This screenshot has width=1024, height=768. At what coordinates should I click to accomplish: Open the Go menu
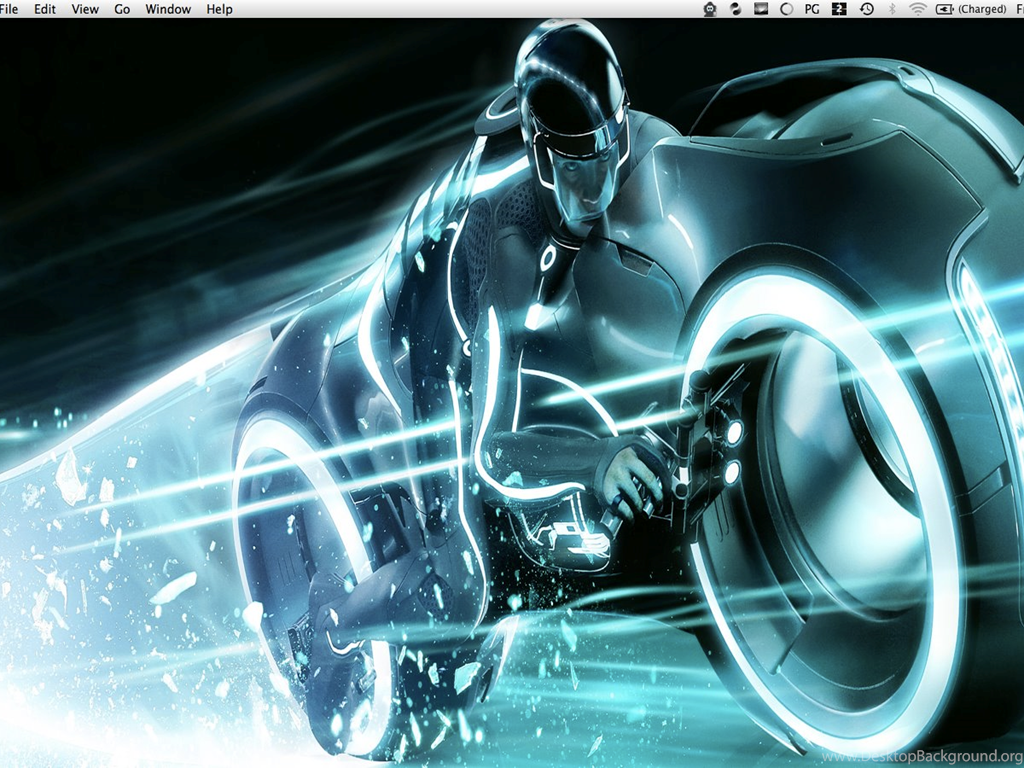122,9
